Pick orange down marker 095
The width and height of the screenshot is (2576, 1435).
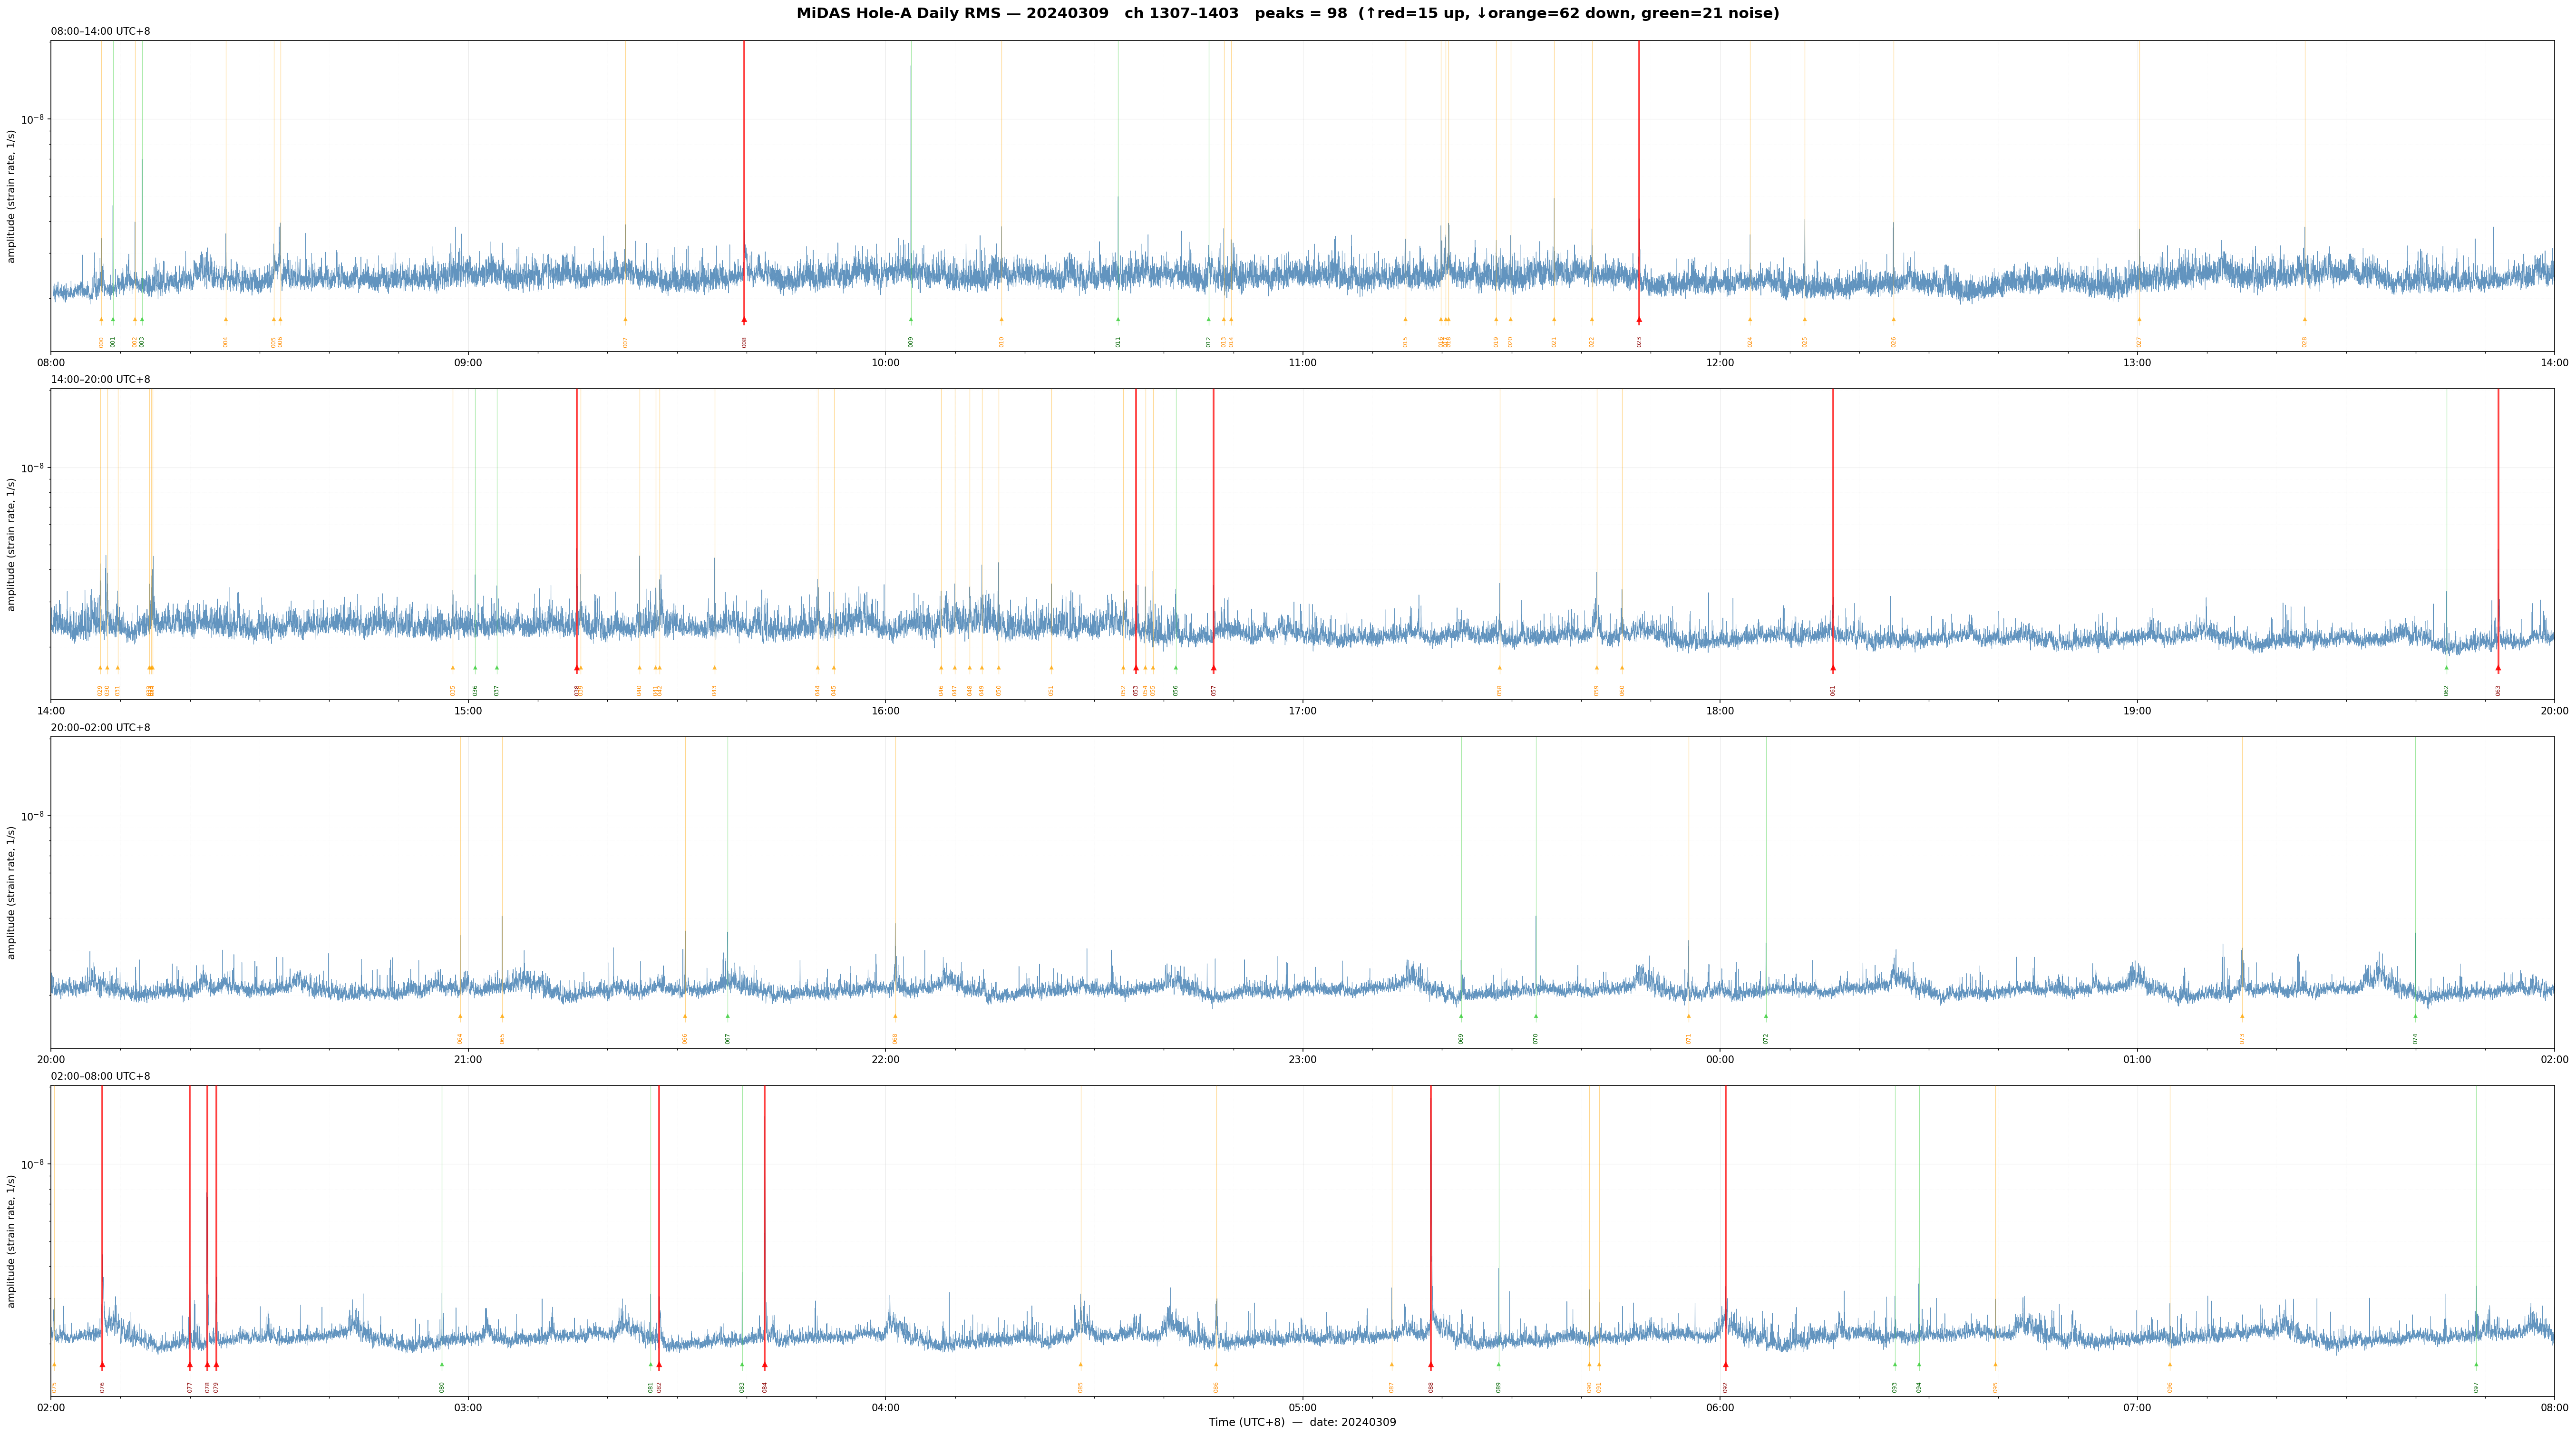pos(1995,1364)
